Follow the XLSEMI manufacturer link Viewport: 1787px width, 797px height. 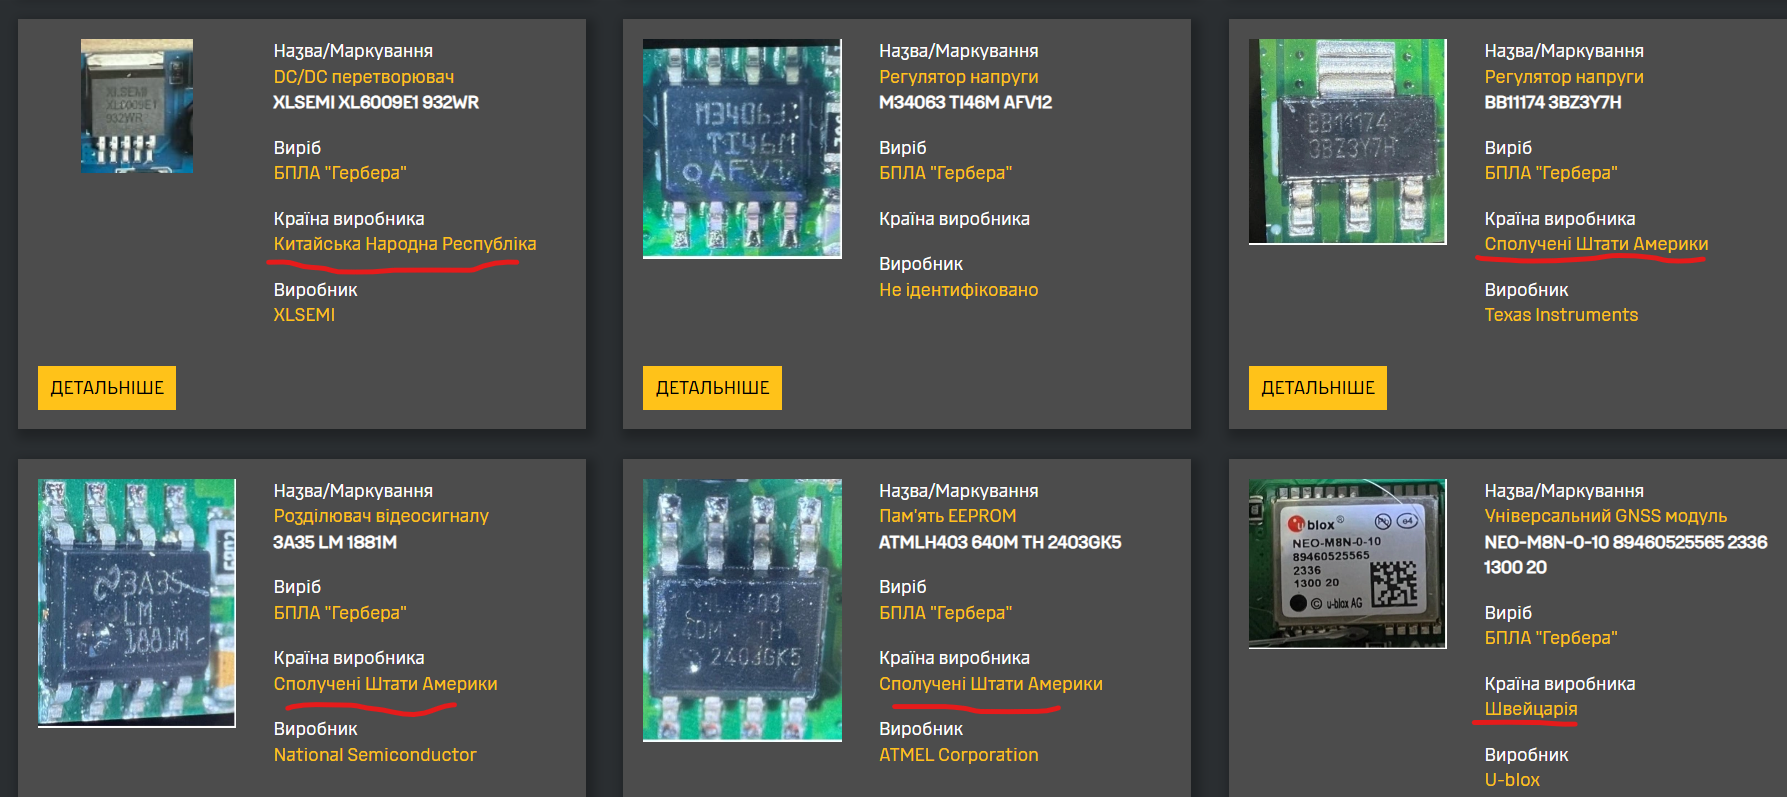304,315
